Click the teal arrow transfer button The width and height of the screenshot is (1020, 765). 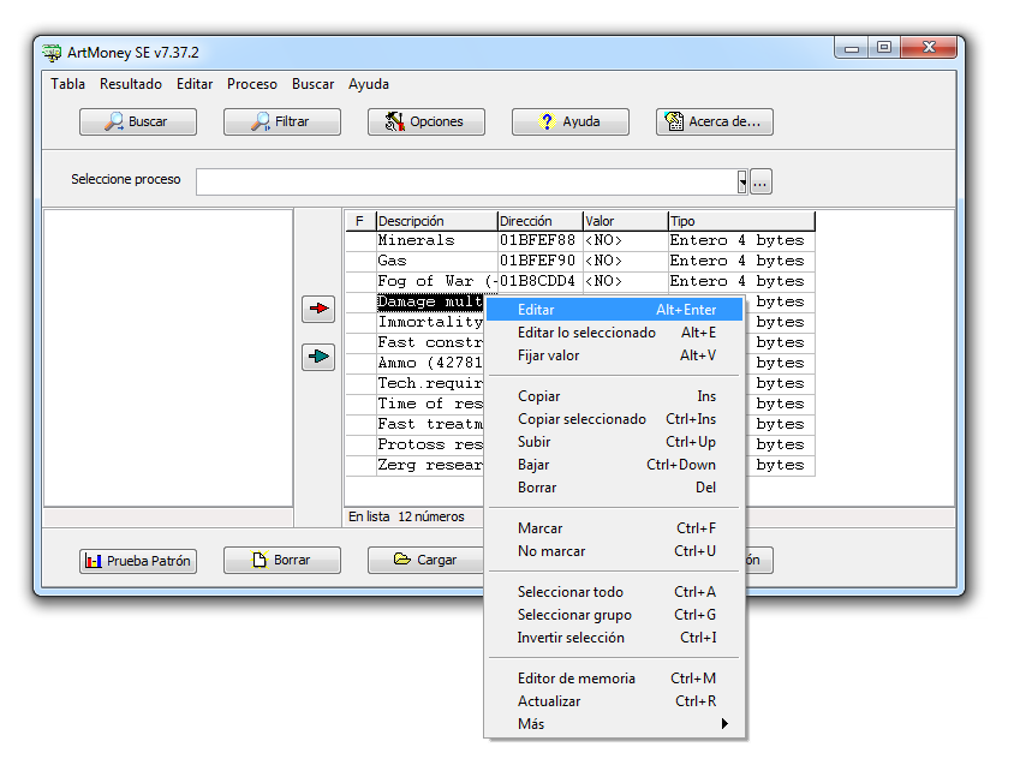pos(318,356)
